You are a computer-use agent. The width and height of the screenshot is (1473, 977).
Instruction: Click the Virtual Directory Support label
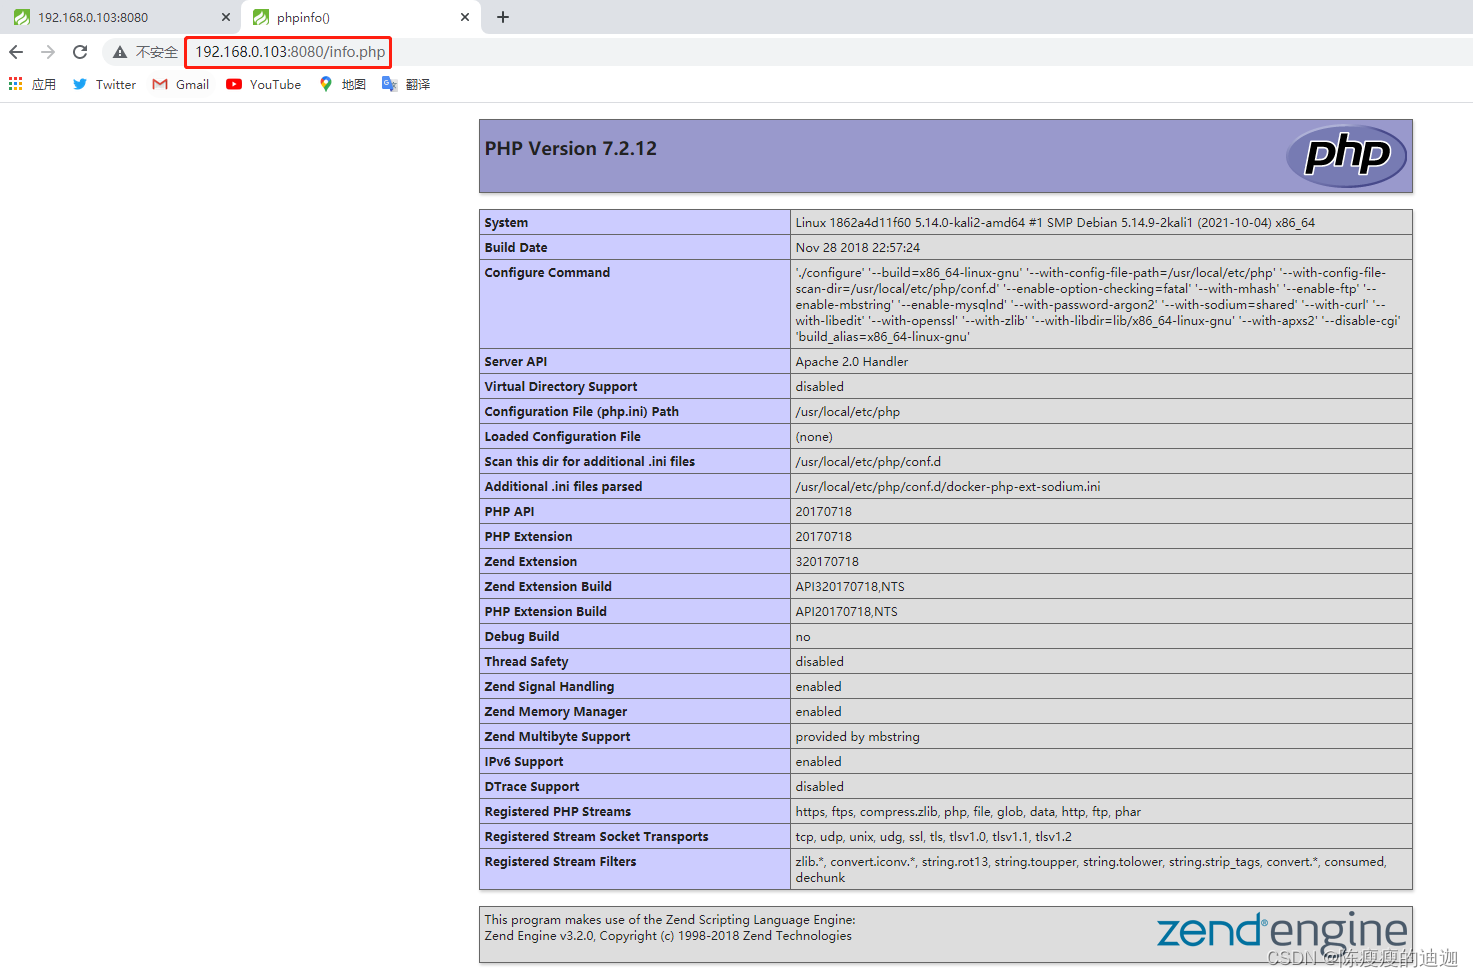(561, 386)
